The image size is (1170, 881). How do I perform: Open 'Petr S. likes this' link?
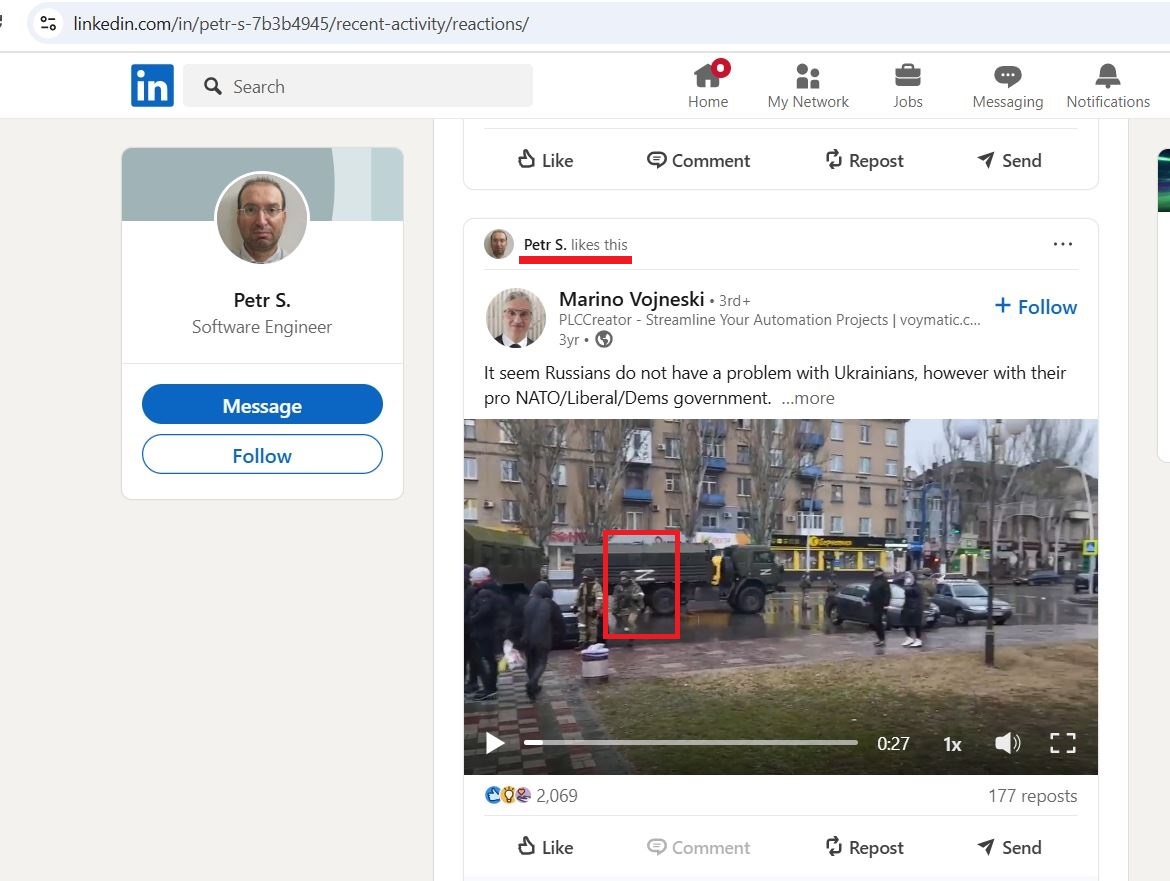[x=575, y=245]
